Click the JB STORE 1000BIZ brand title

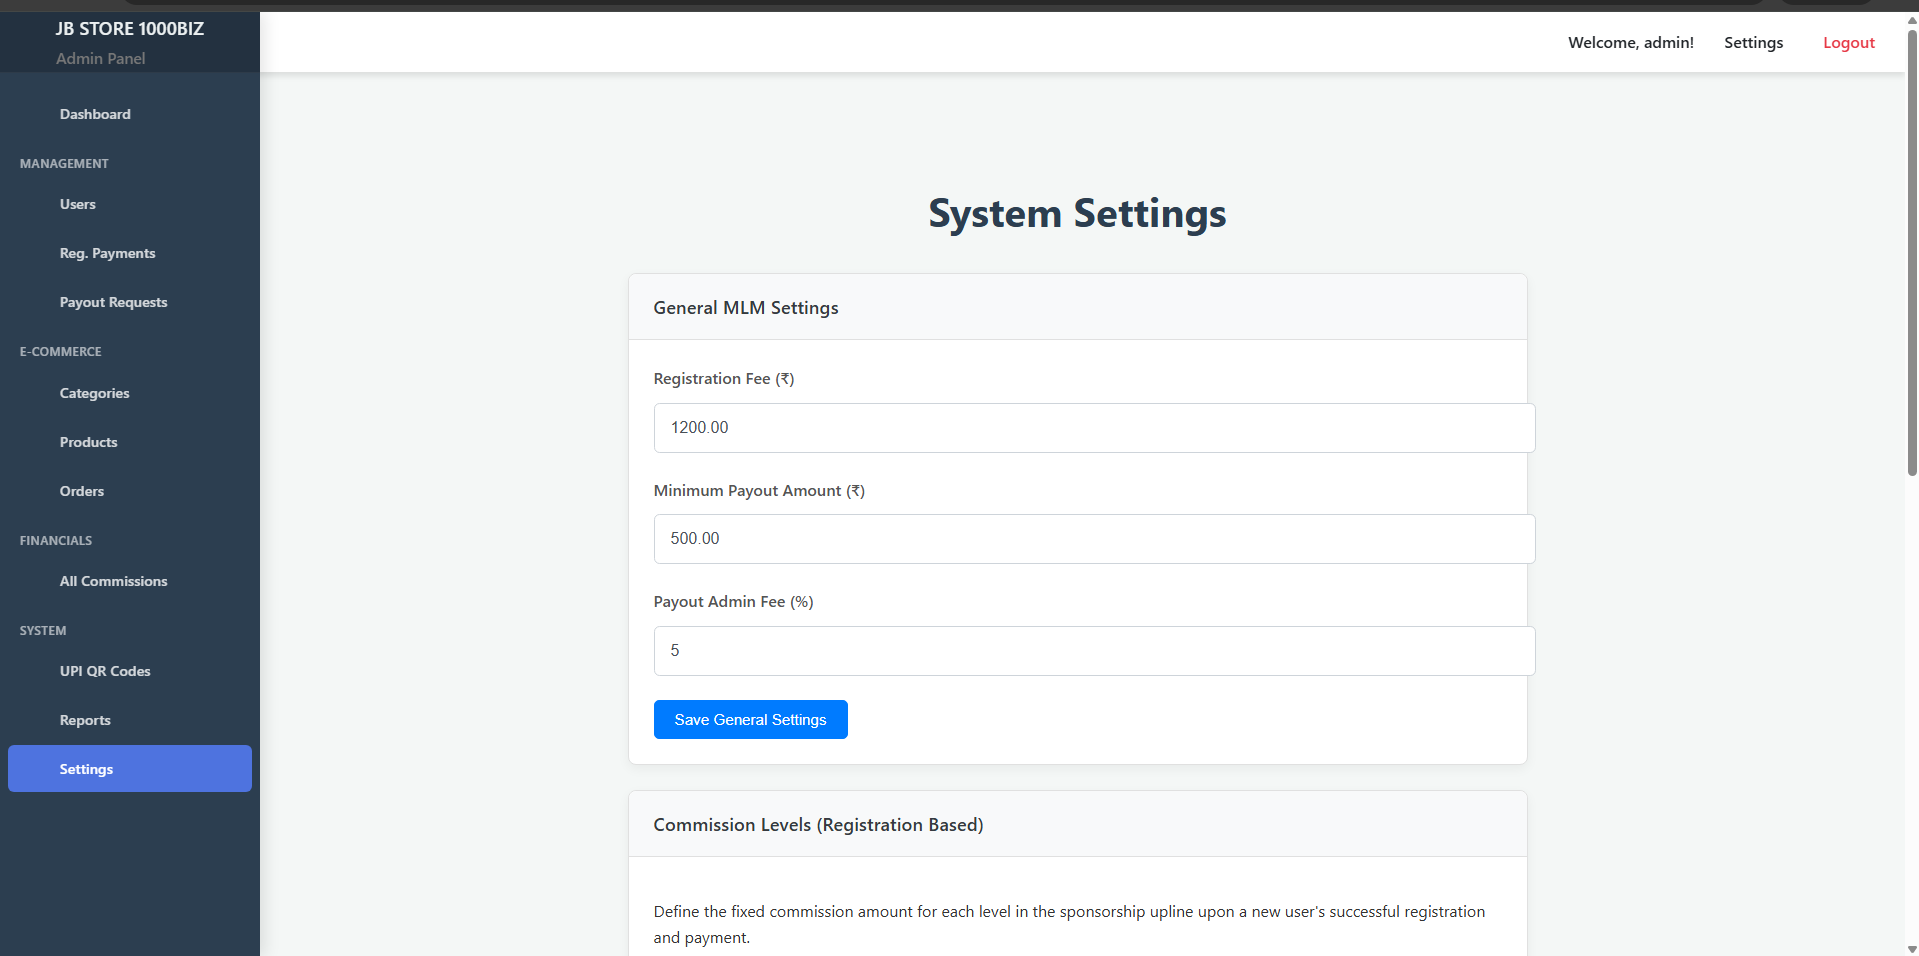pyautogui.click(x=130, y=29)
